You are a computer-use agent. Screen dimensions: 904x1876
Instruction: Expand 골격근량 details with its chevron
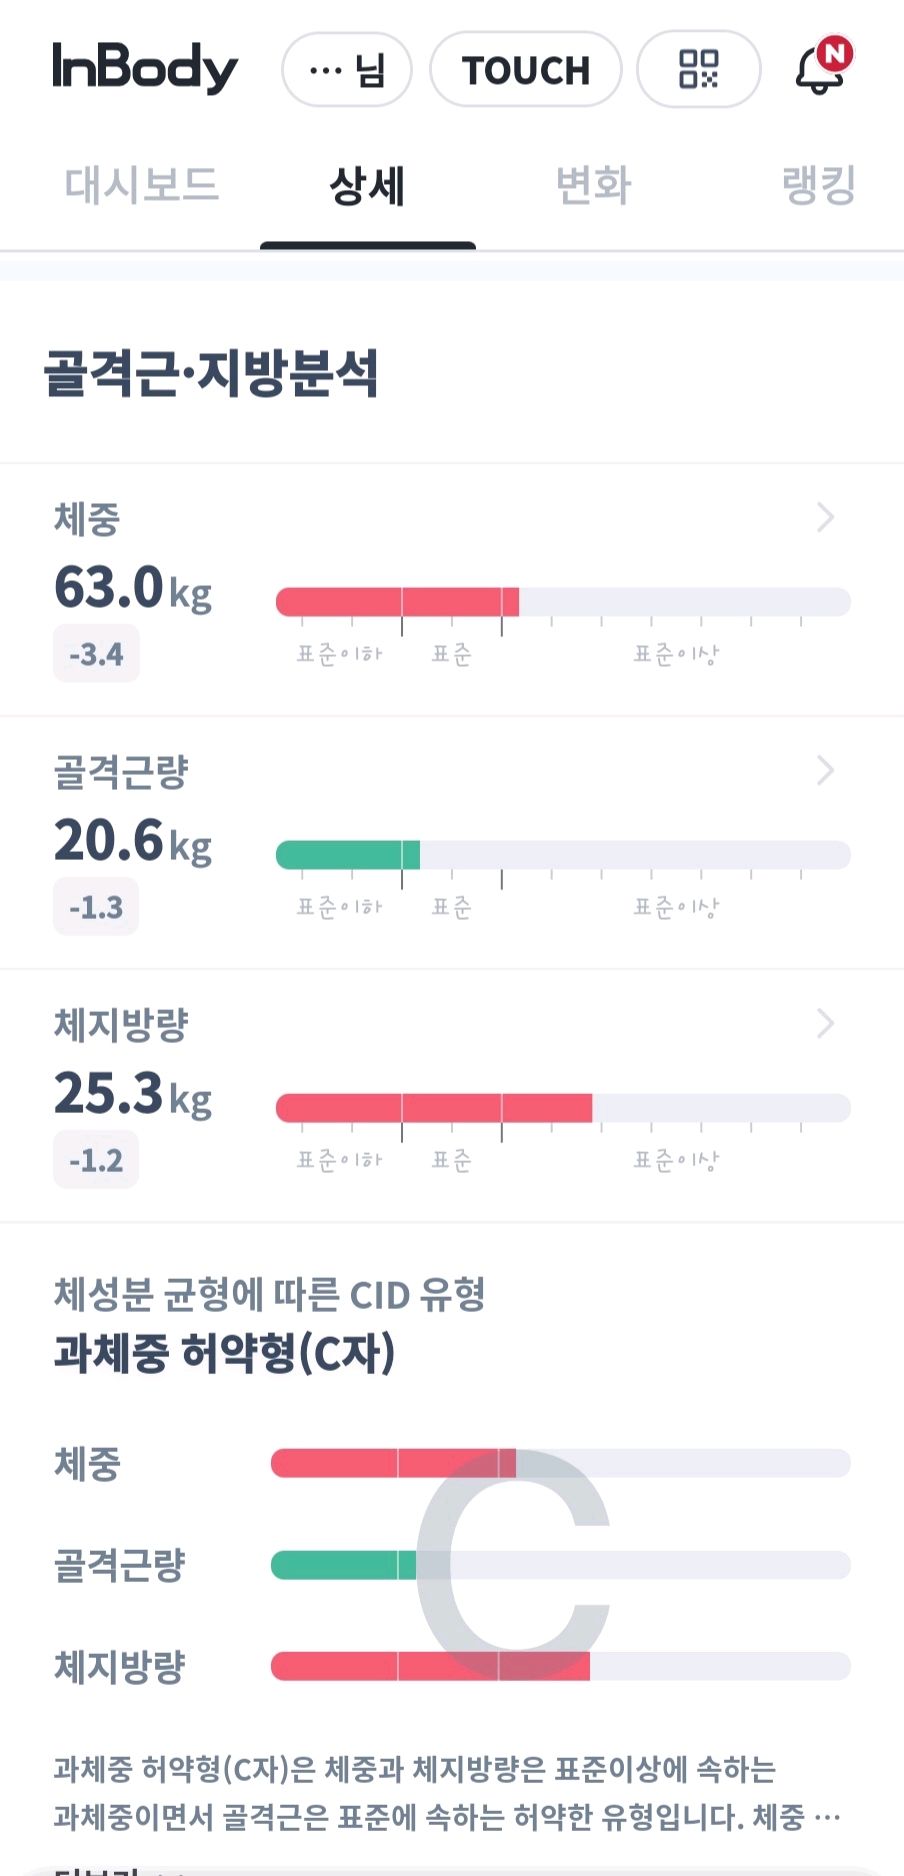(x=825, y=770)
